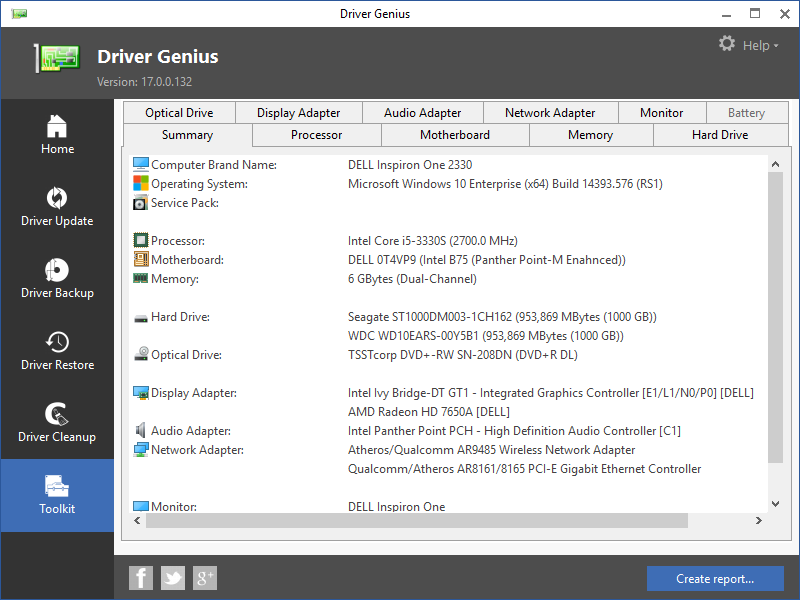Select the Toolkit sidebar item

point(57,495)
